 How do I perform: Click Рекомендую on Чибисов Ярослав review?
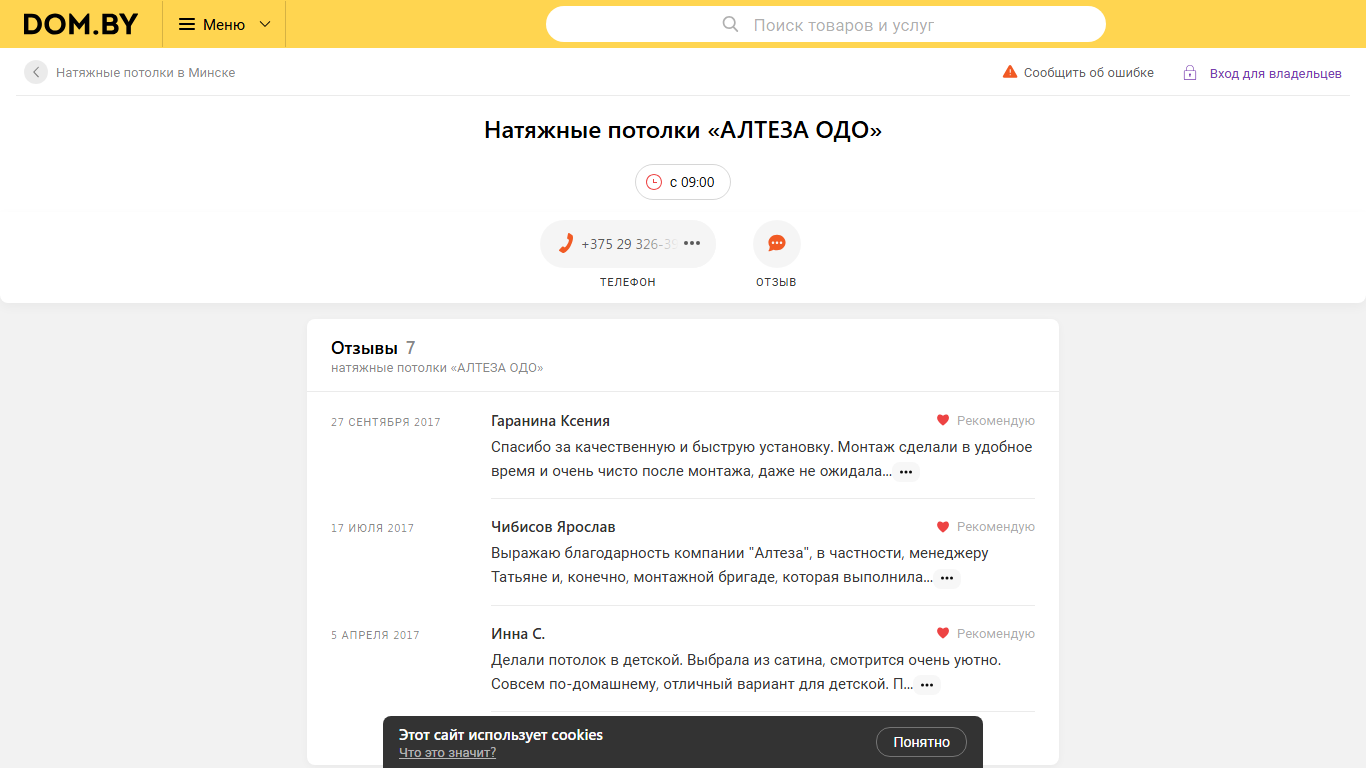pyautogui.click(x=996, y=527)
